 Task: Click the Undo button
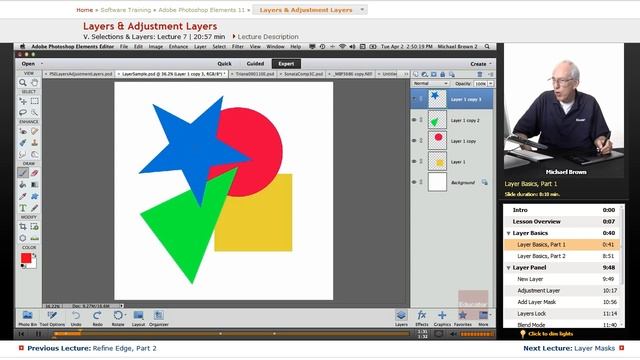[x=76, y=318]
